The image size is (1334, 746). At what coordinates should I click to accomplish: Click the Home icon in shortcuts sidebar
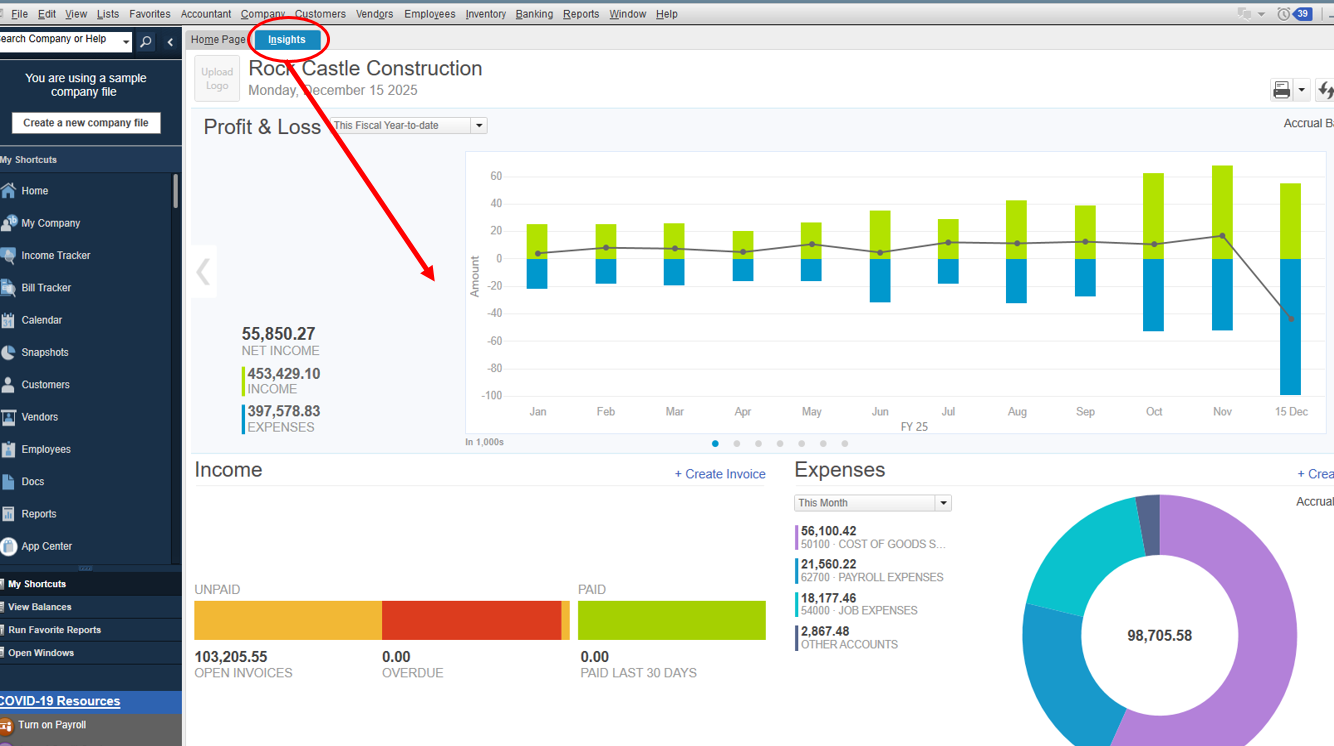[9, 191]
